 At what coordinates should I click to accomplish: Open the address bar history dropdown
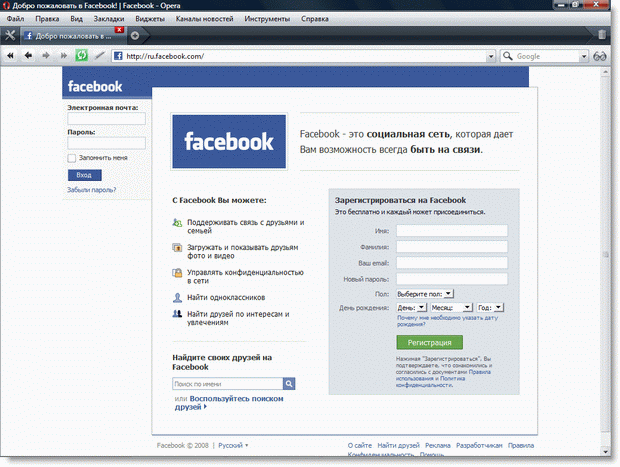click(491, 56)
